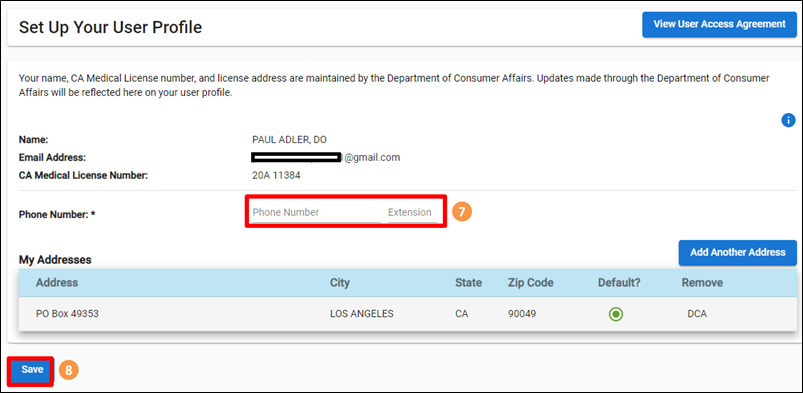The image size is (803, 393).
Task: Click the CA Medical License Number label
Action: (x=83, y=176)
